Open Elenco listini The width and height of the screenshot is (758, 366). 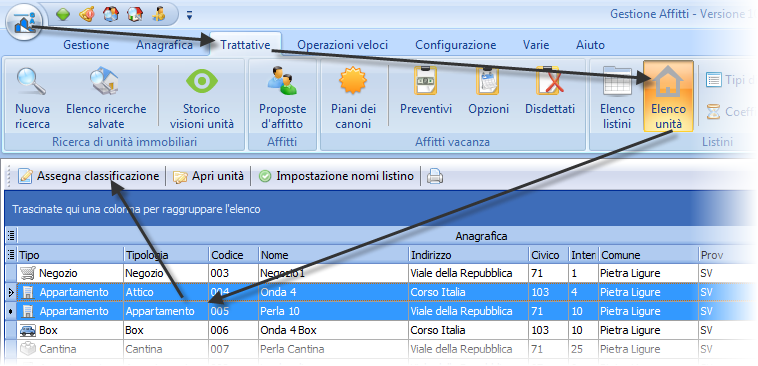pos(617,98)
